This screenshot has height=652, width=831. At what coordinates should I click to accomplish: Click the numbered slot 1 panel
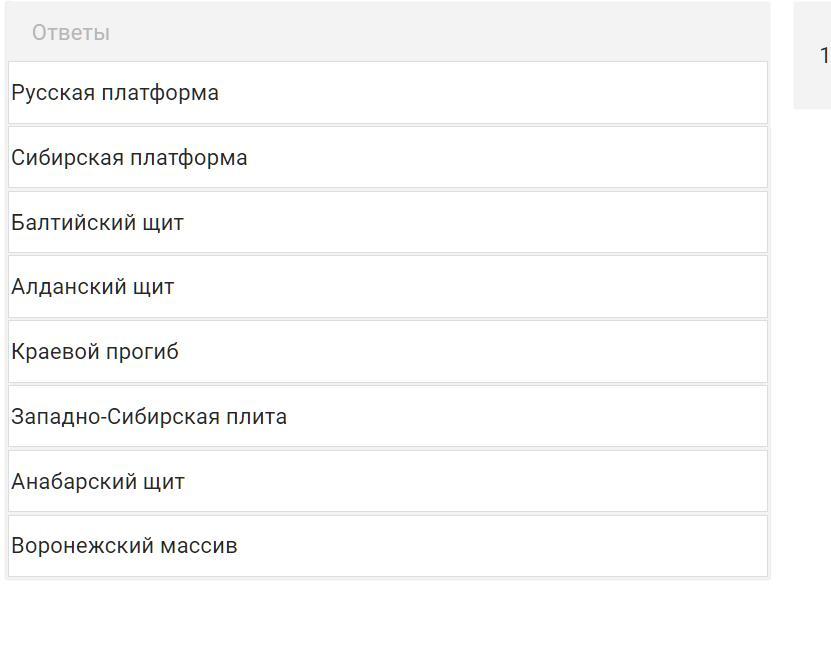pos(812,55)
